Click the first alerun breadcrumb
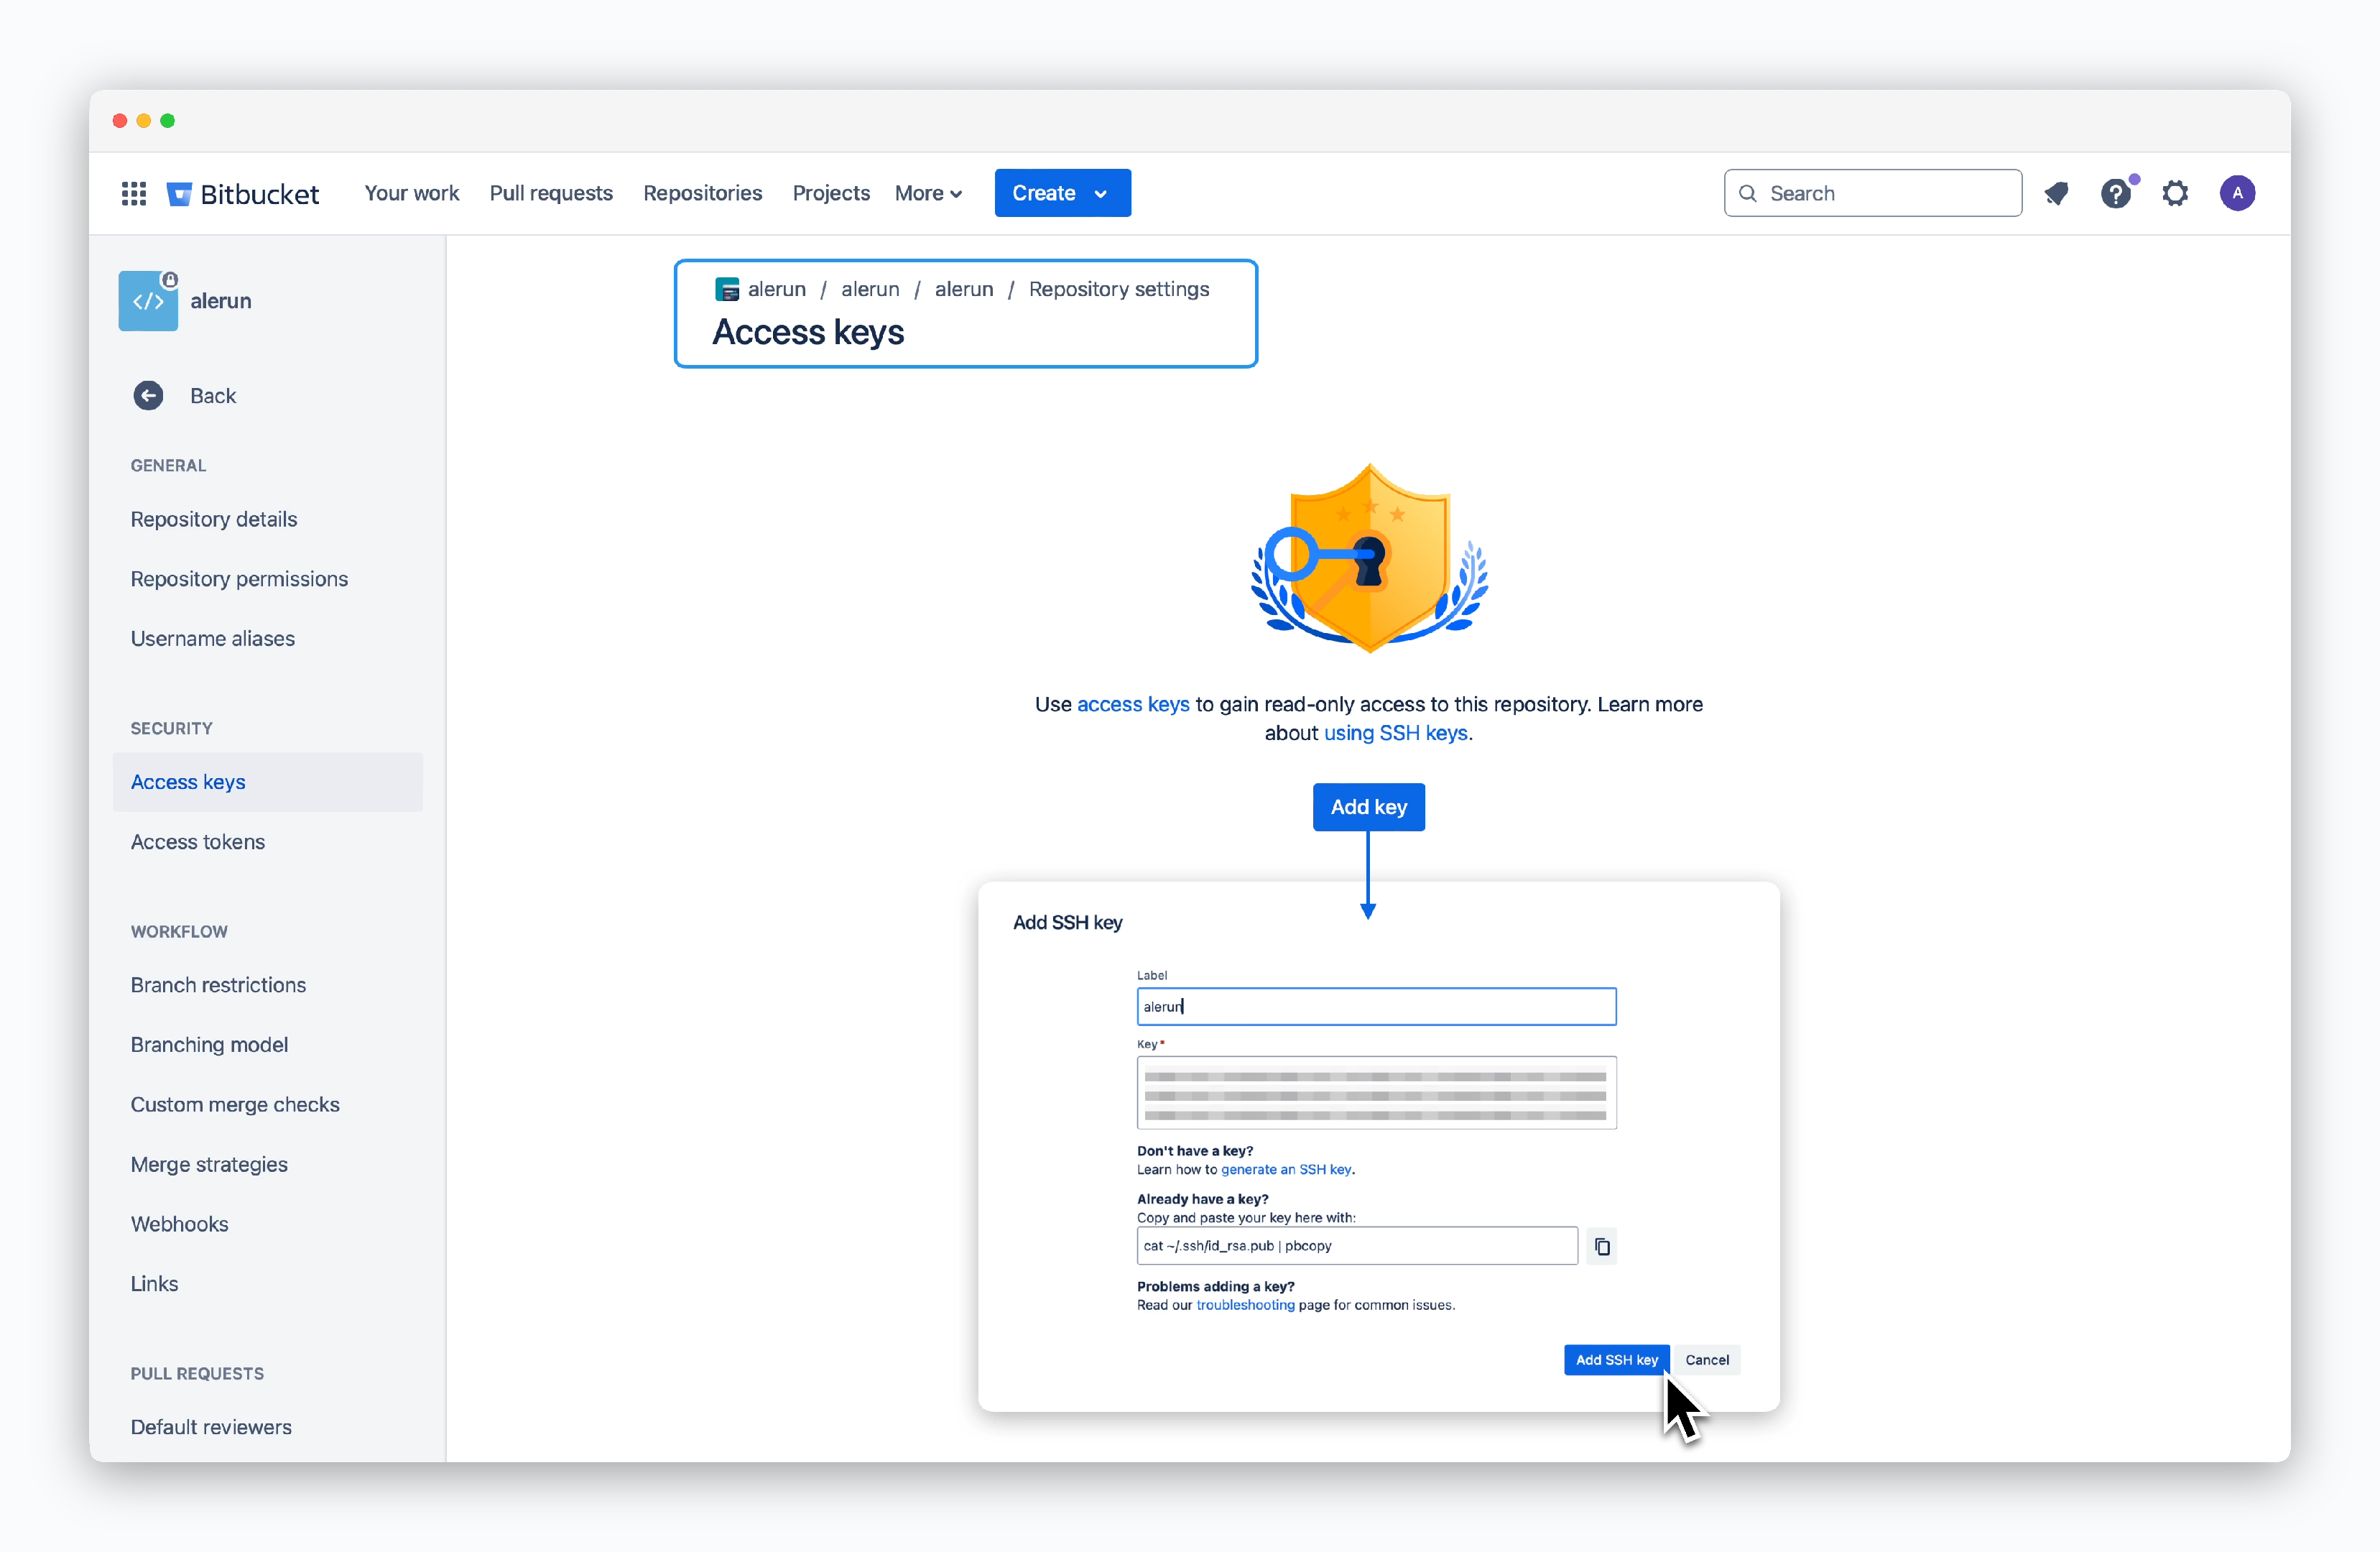The width and height of the screenshot is (2380, 1552). (777, 289)
